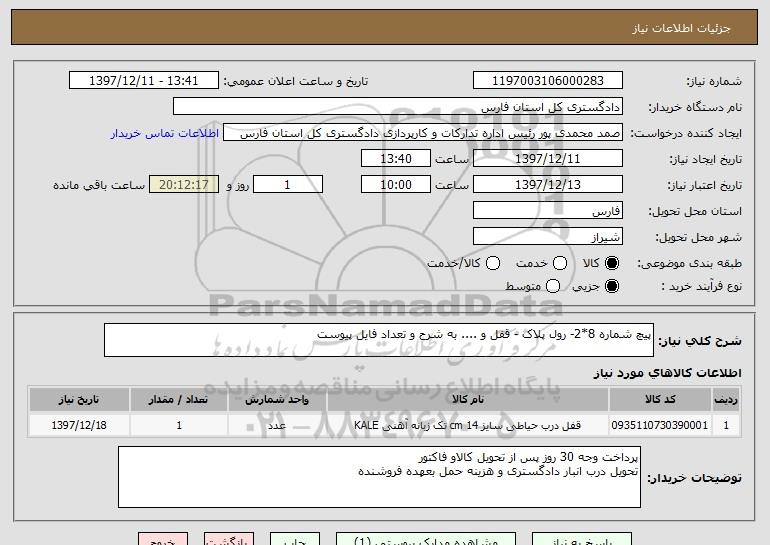Click the جزئیات اطلاعات نیاز page header
The height and width of the screenshot is (545, 770).
(681, 28)
